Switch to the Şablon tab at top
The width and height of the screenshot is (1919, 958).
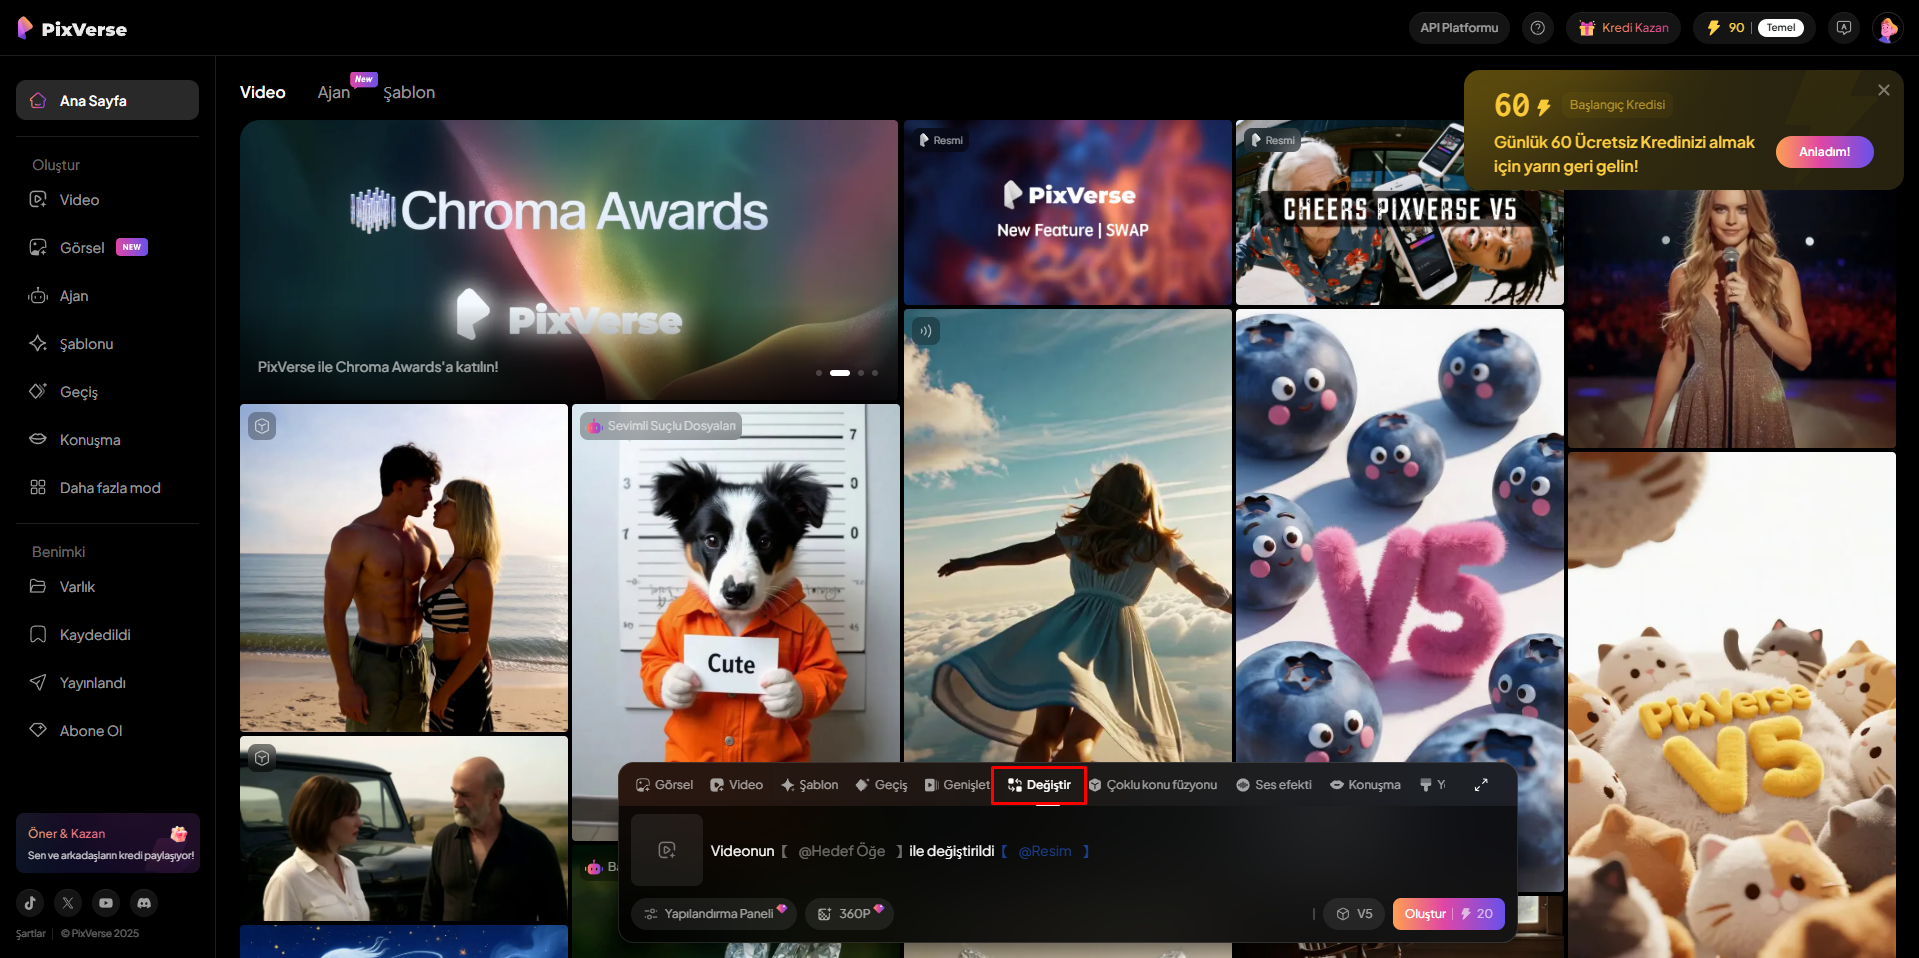click(409, 92)
